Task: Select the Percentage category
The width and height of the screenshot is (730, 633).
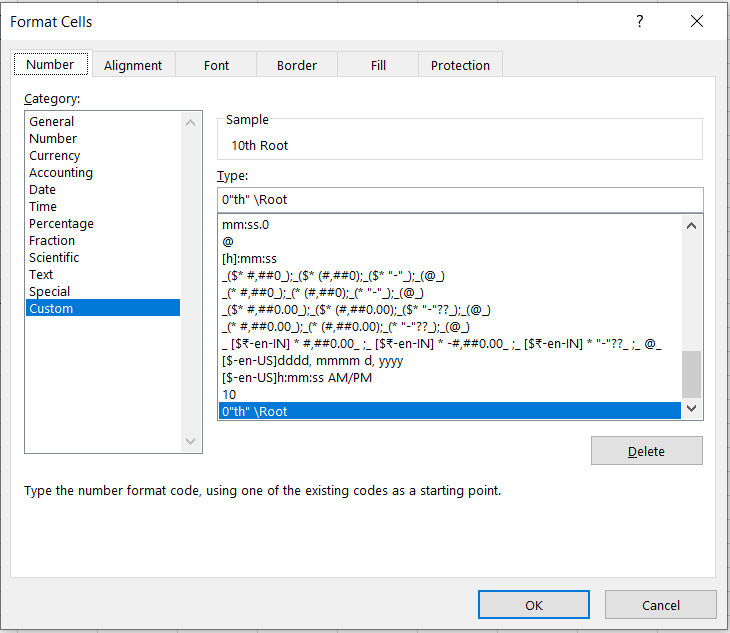Action: tap(61, 224)
